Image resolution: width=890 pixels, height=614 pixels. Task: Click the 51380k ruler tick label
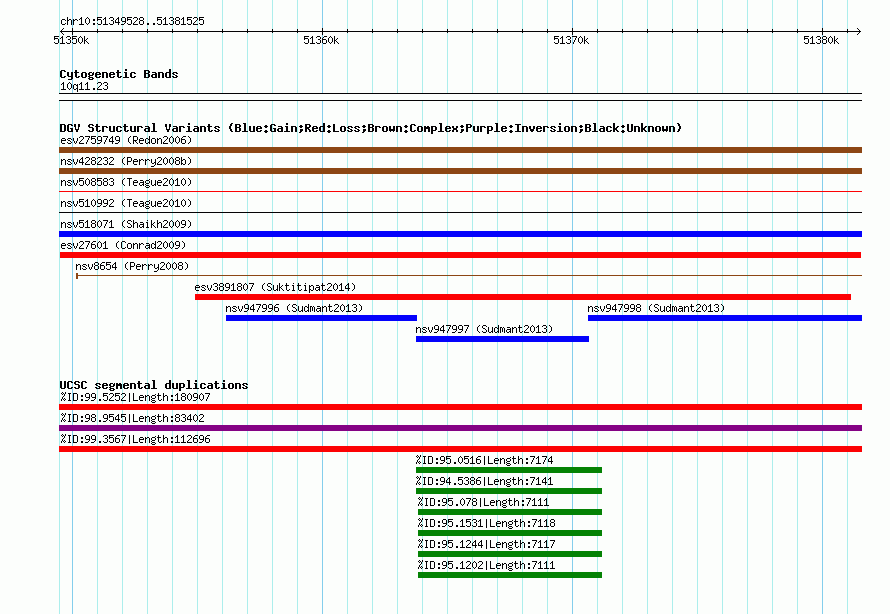(821, 40)
